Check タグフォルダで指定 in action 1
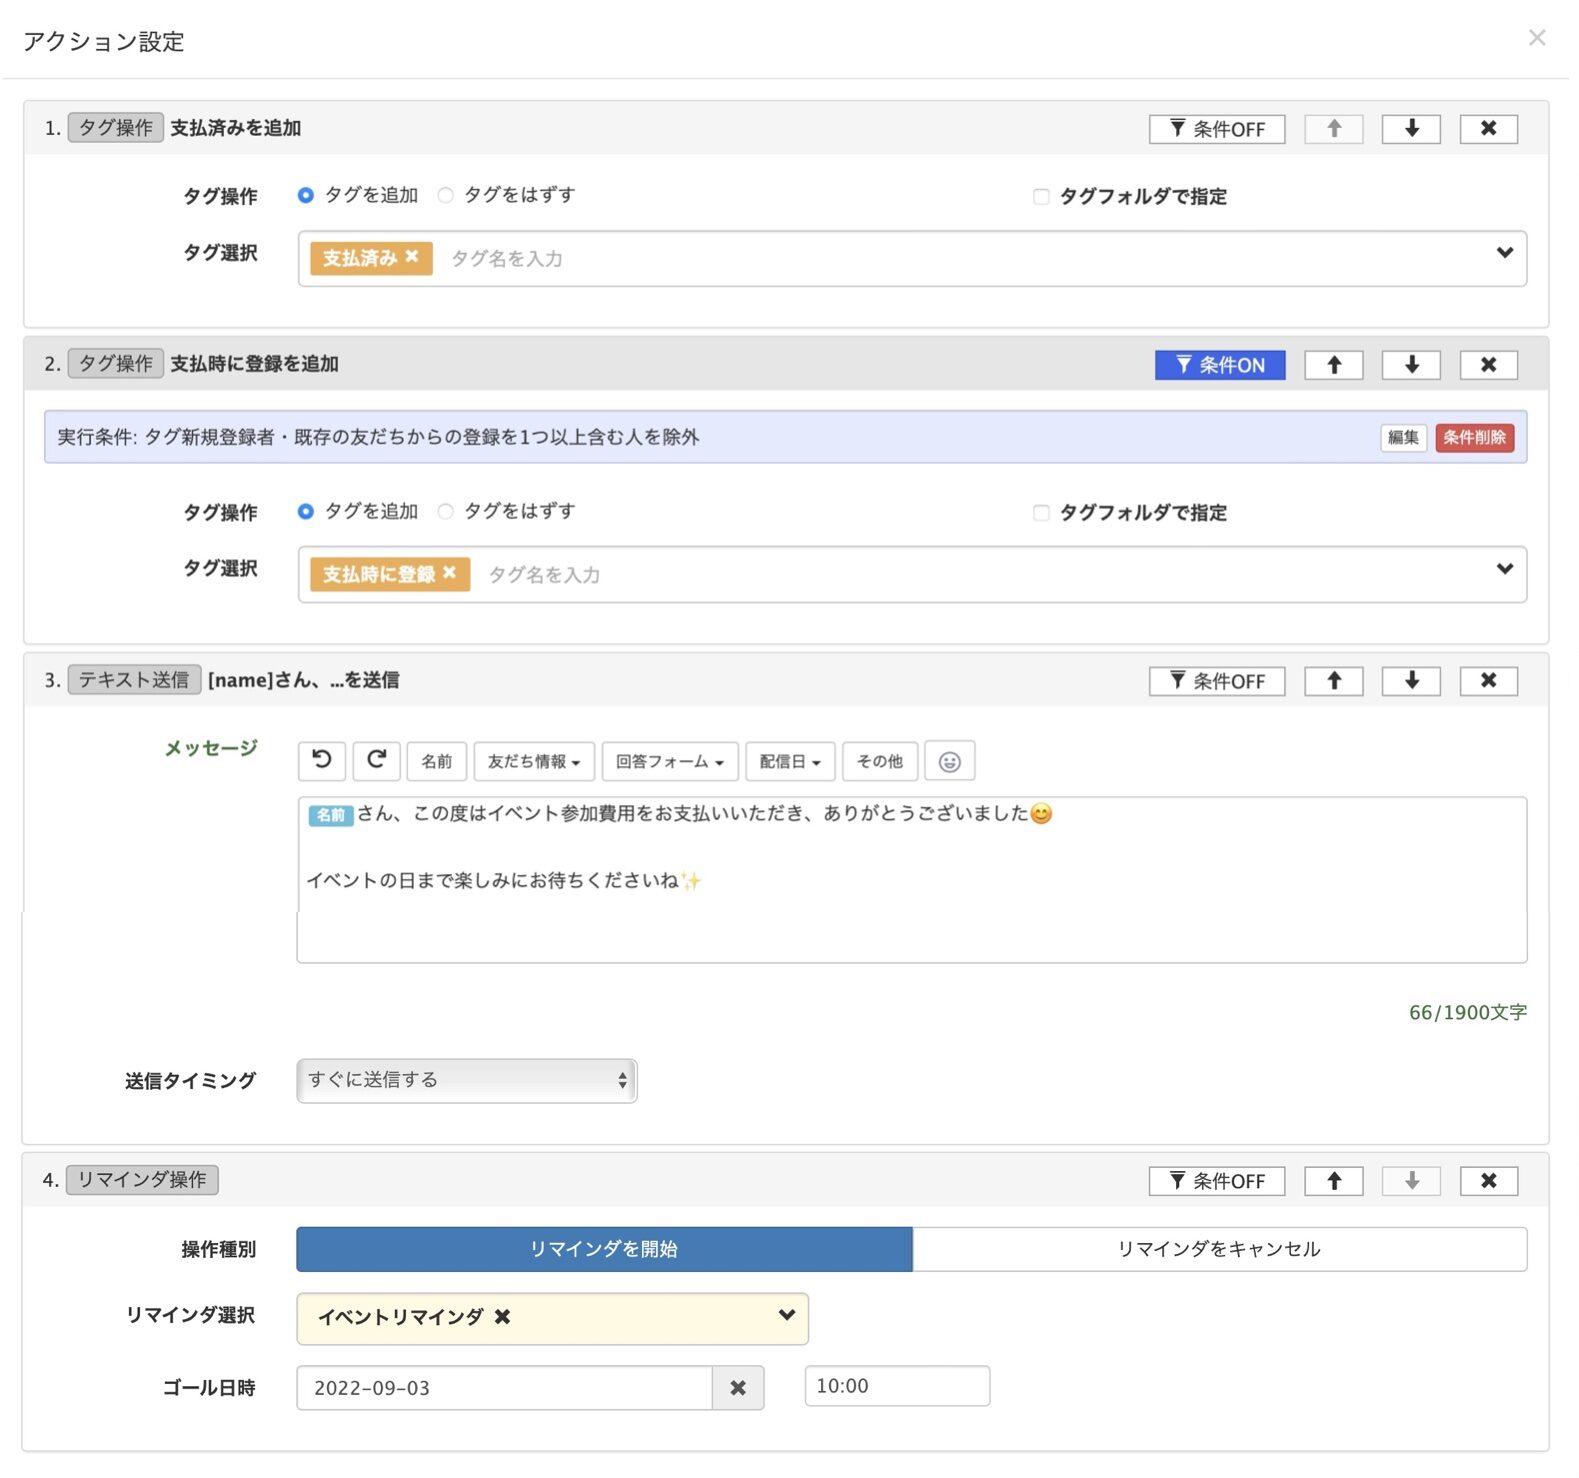Screen dimensions: 1579x1478 [x=1041, y=196]
